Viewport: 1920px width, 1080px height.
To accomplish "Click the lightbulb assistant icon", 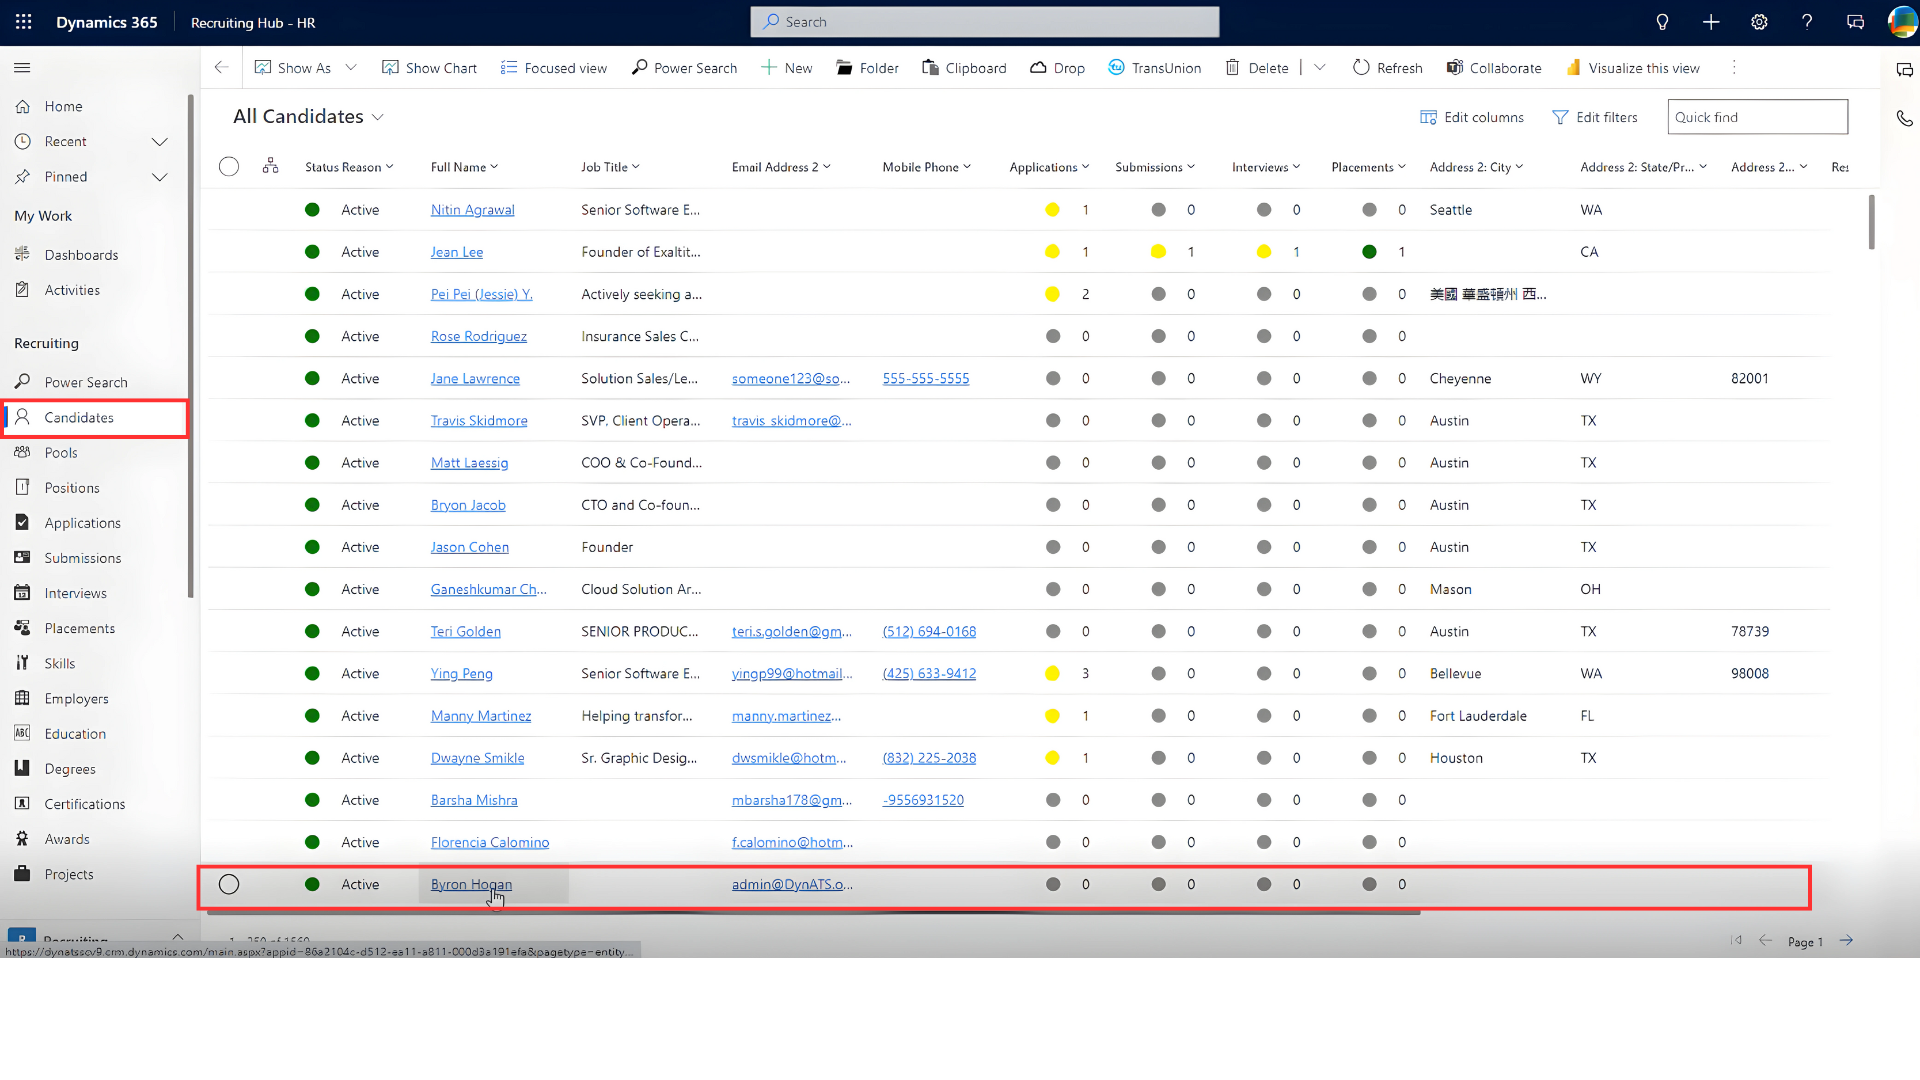I will click(x=1662, y=22).
